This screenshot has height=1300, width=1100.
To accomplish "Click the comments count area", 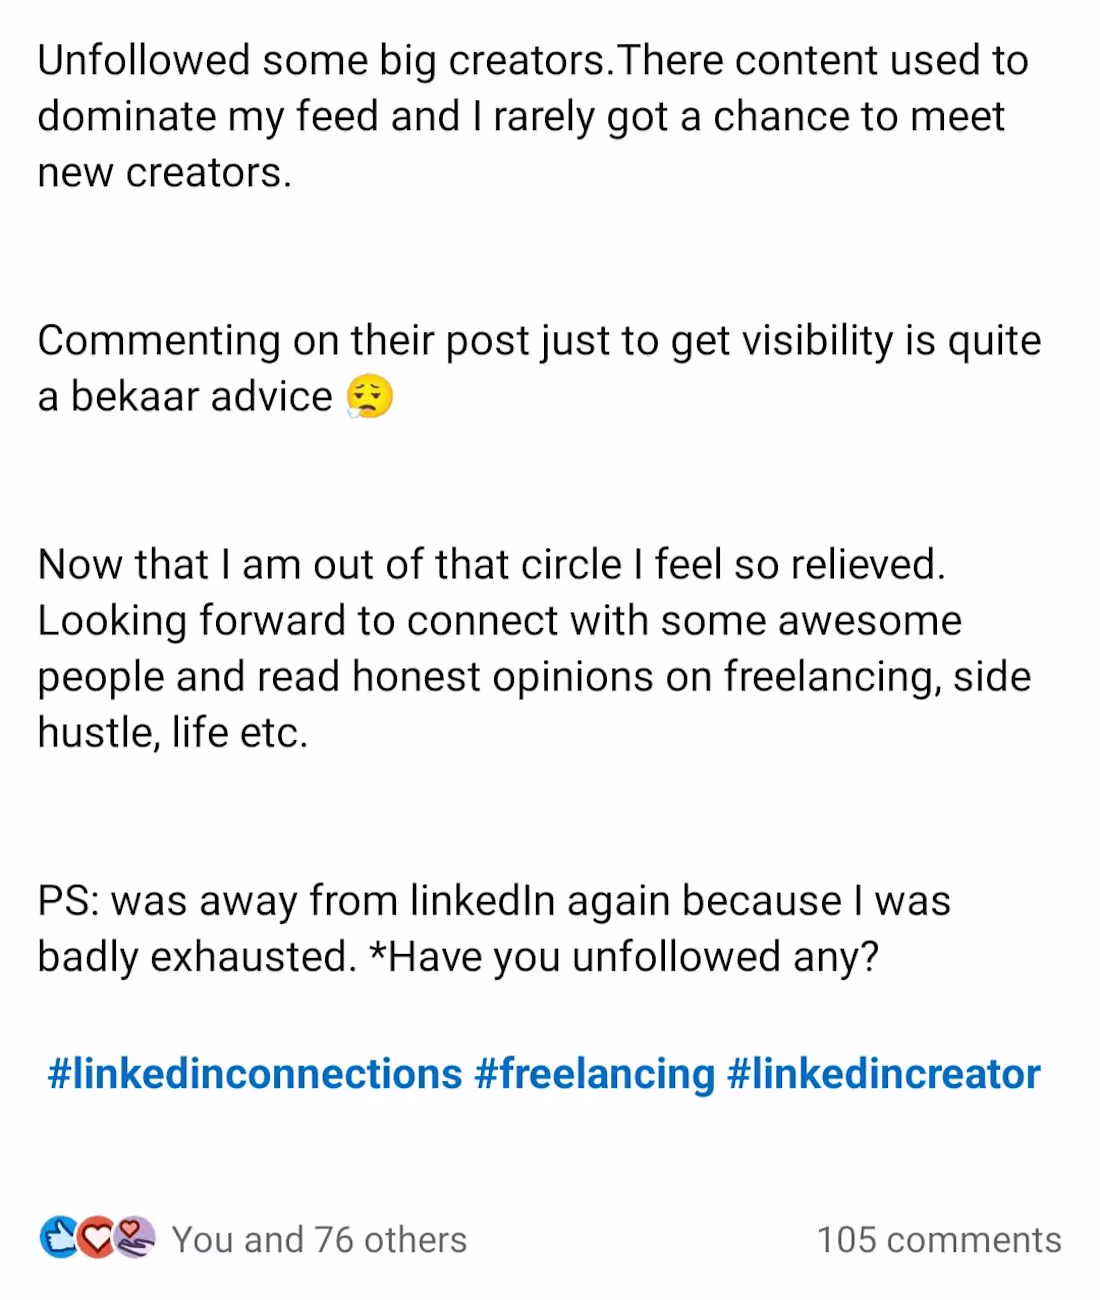I will tap(938, 1239).
